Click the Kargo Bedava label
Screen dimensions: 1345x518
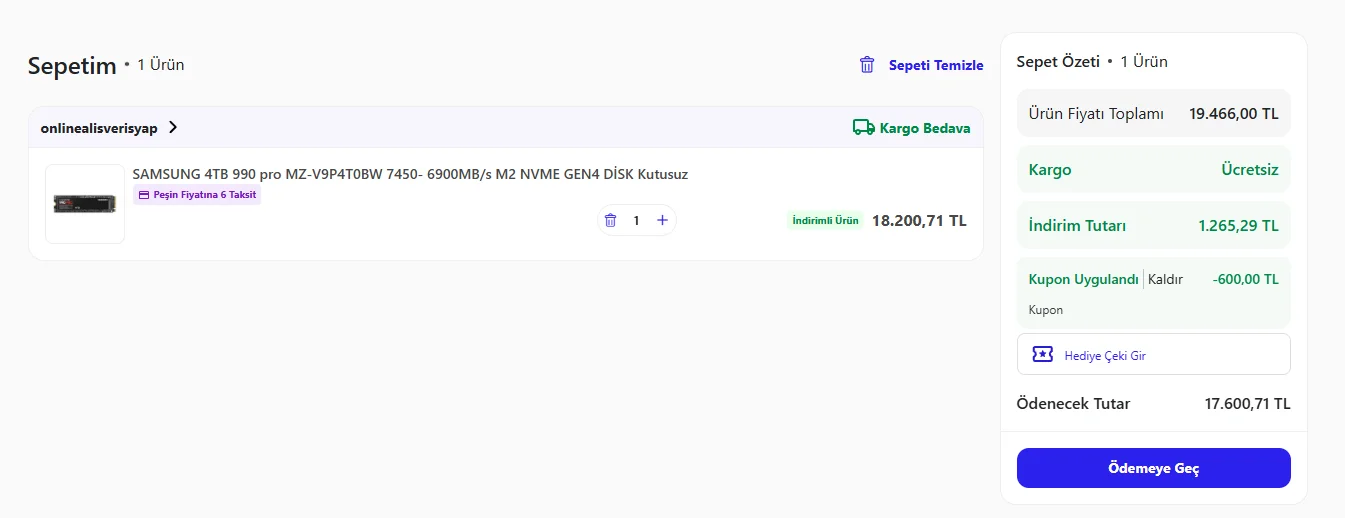point(925,128)
